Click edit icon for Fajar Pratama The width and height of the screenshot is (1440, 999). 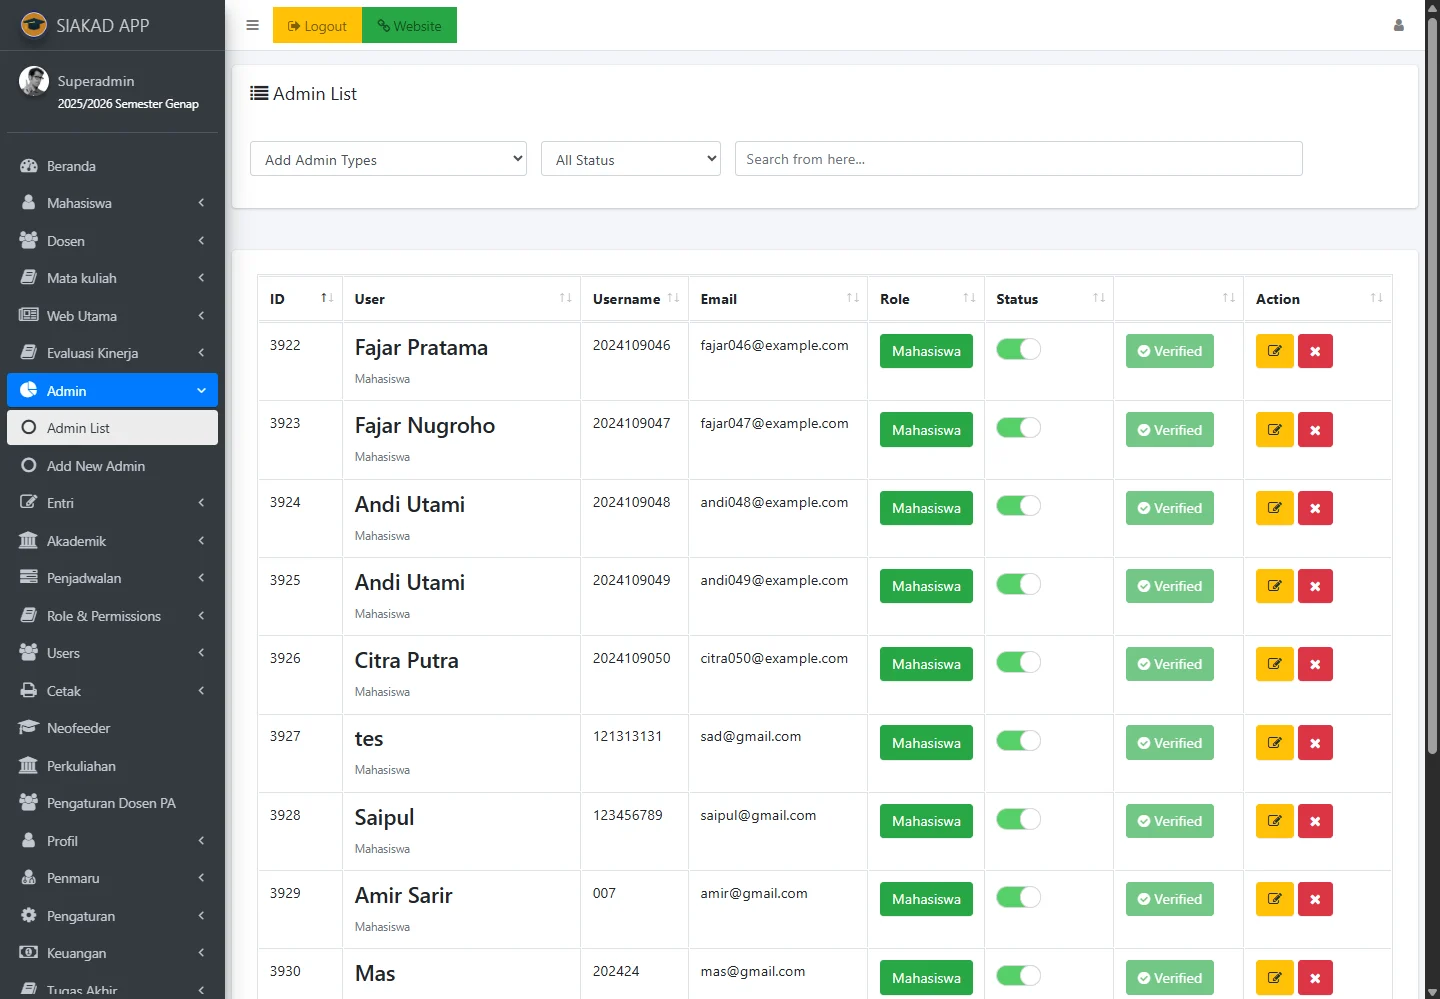pos(1274,351)
